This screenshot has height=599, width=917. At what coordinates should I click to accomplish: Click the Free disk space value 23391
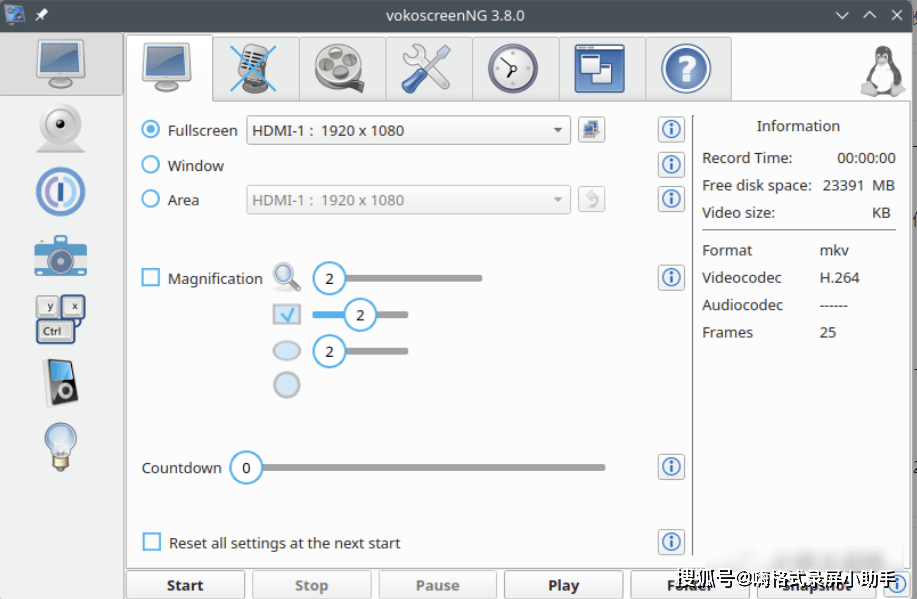(x=843, y=185)
